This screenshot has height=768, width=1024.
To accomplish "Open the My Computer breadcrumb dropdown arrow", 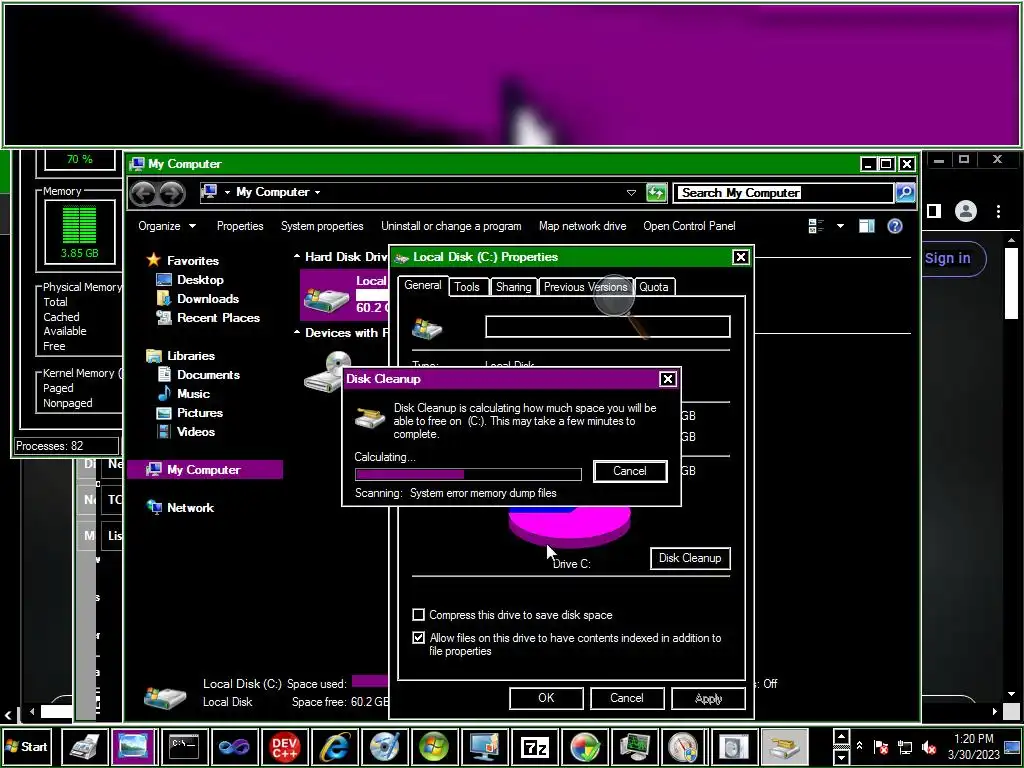I will click(317, 192).
